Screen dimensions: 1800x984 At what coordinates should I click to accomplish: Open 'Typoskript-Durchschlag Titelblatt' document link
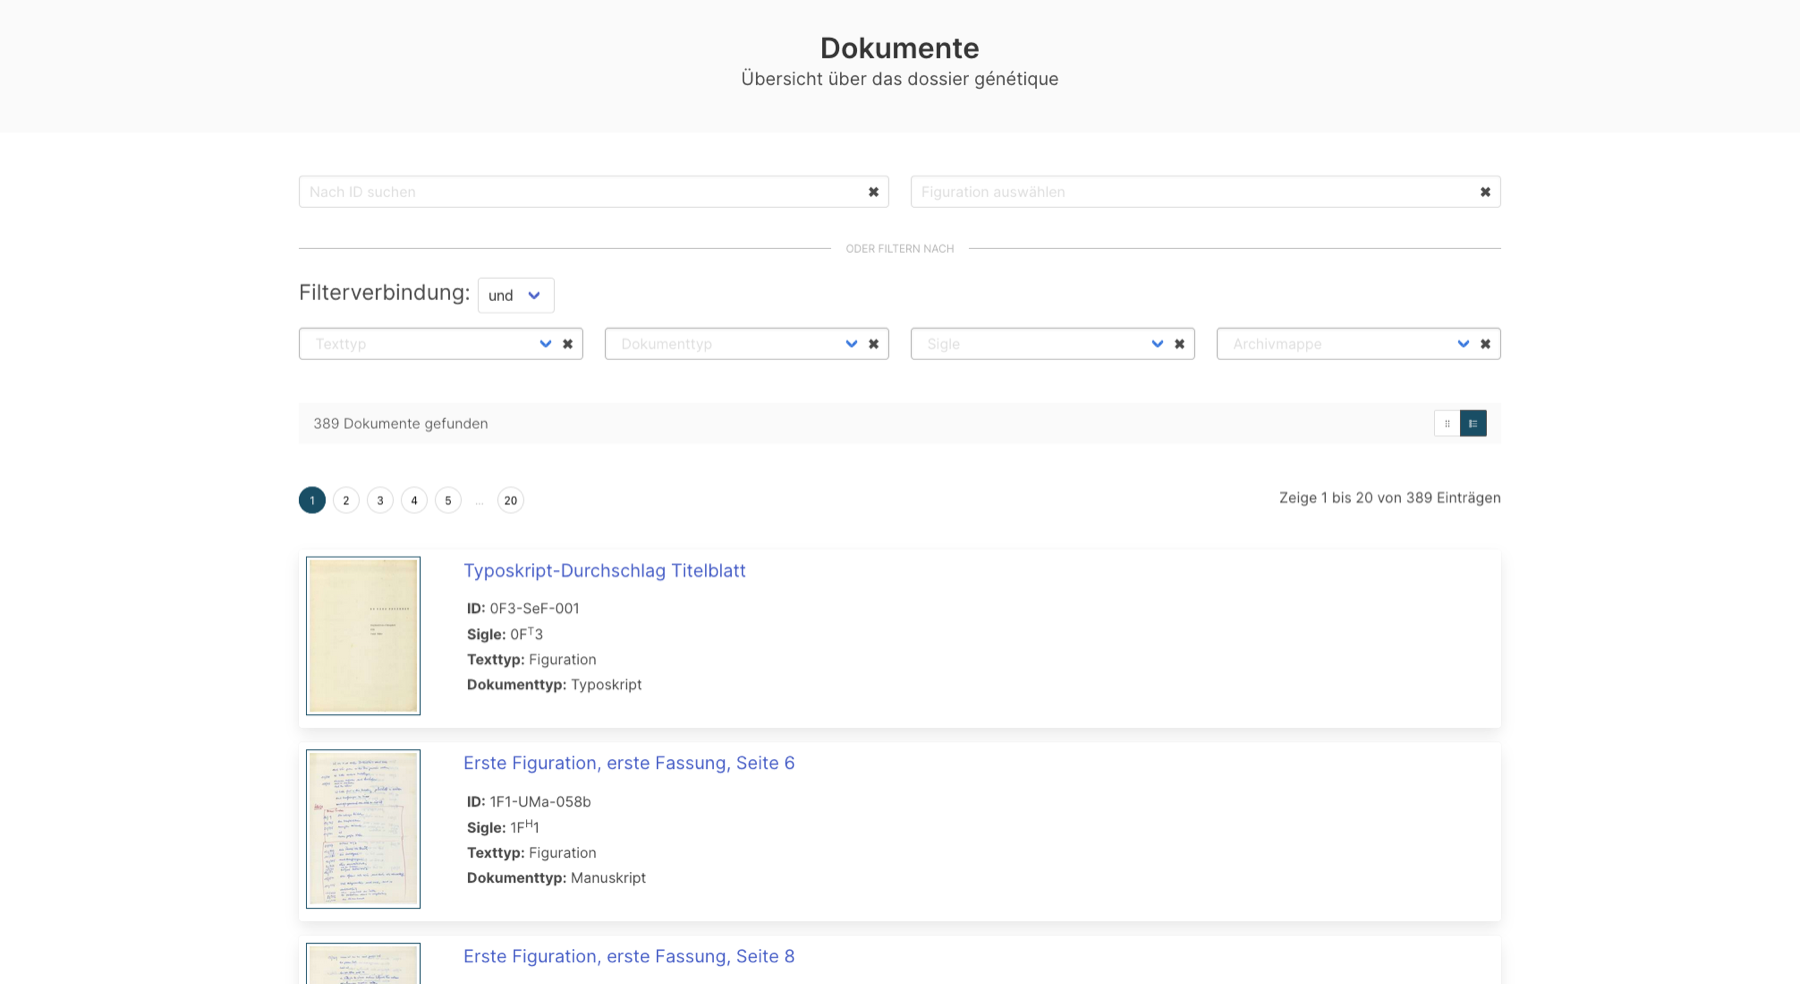pyautogui.click(x=604, y=571)
